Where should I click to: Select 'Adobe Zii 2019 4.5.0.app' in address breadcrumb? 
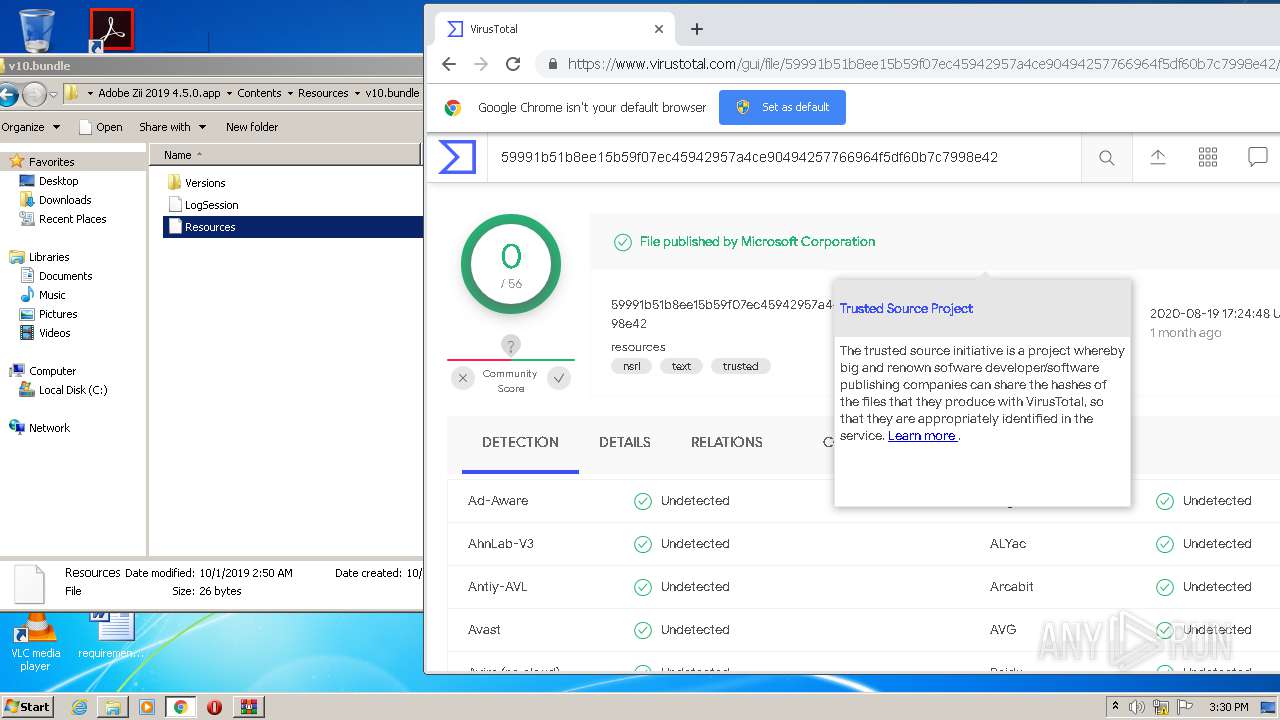pos(159,93)
